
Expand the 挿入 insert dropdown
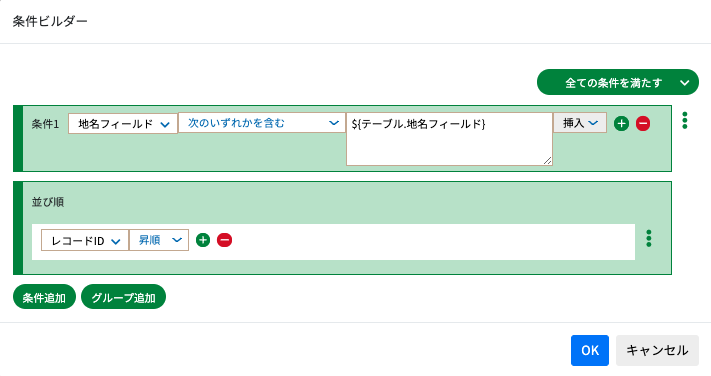pos(580,122)
